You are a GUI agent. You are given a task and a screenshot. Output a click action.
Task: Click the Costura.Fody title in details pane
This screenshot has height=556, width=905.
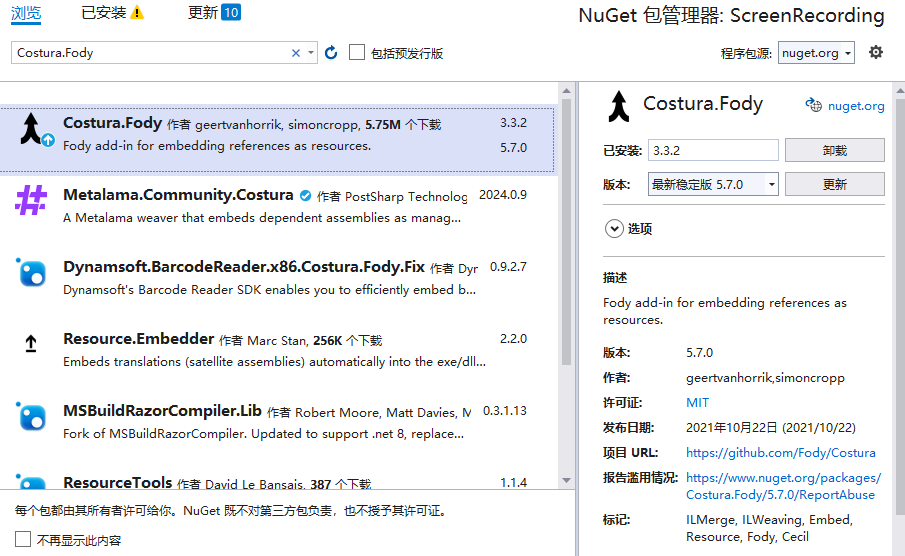(x=702, y=104)
